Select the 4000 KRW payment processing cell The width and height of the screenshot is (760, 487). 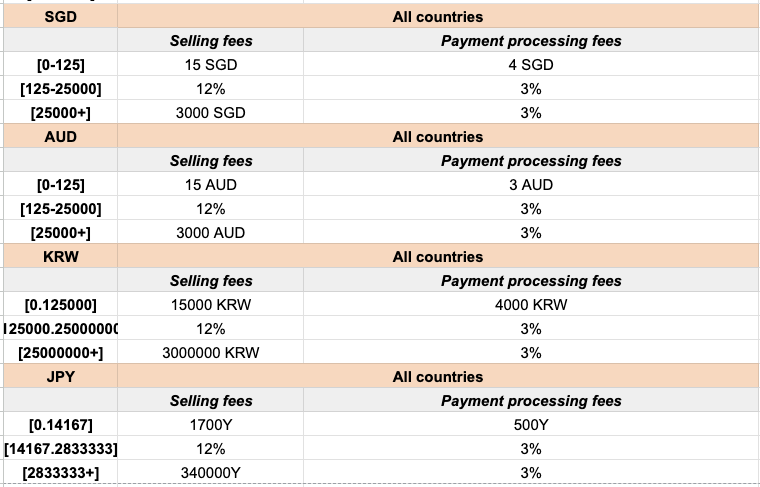531,305
